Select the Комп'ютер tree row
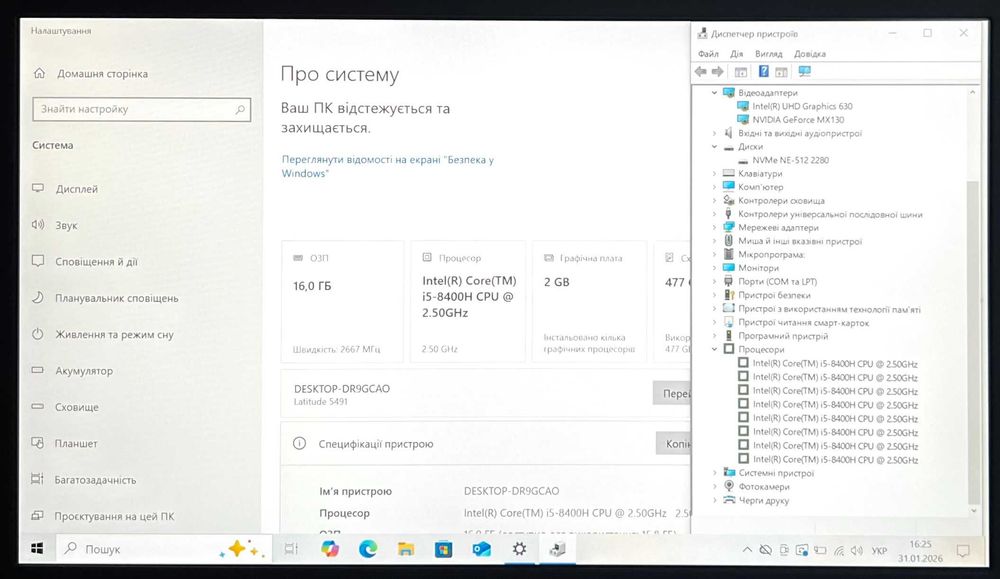This screenshot has height=579, width=1000. (753, 187)
